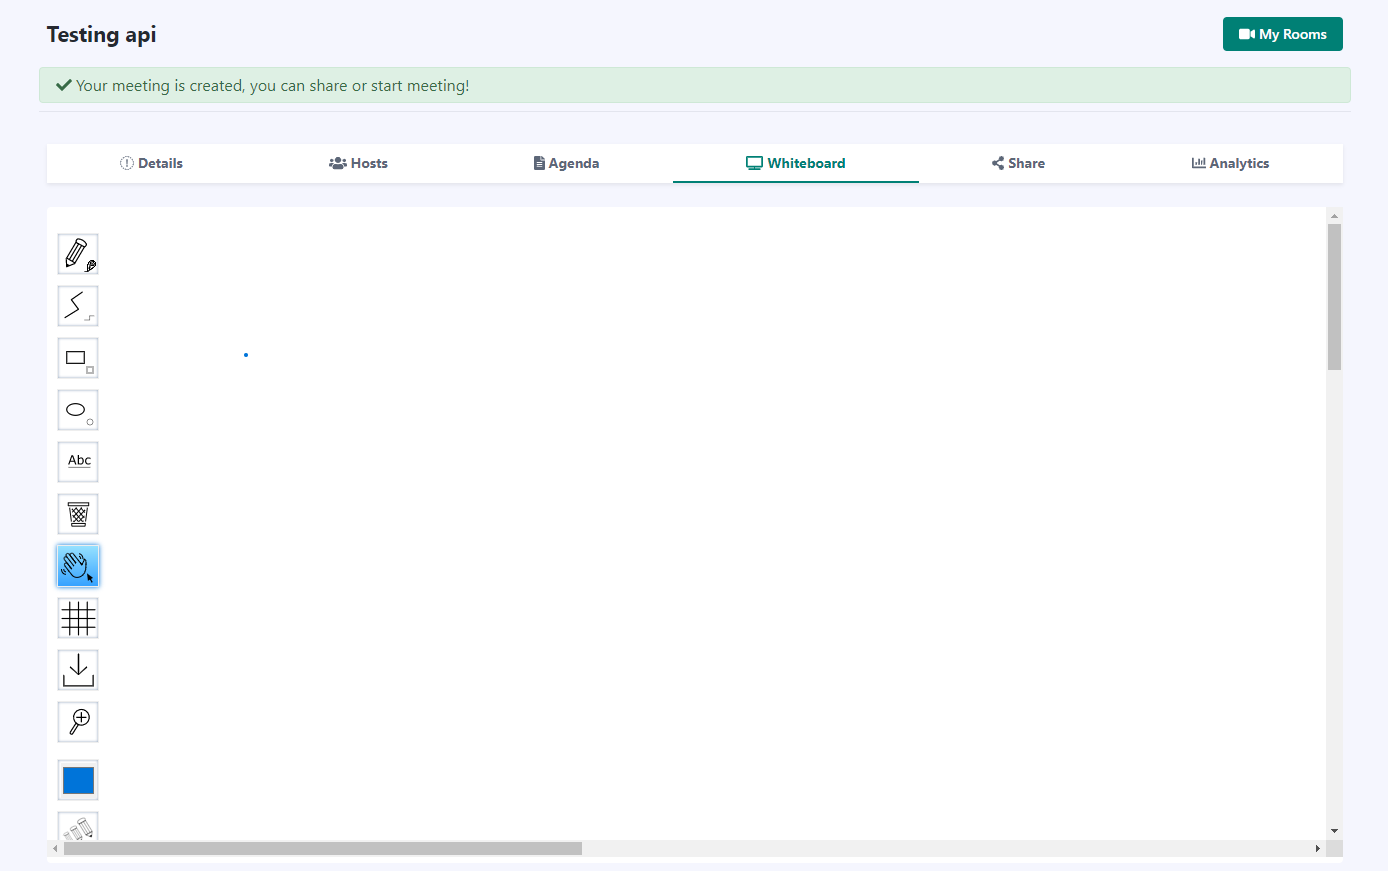
Task: Open the Details tab
Action: click(x=151, y=163)
